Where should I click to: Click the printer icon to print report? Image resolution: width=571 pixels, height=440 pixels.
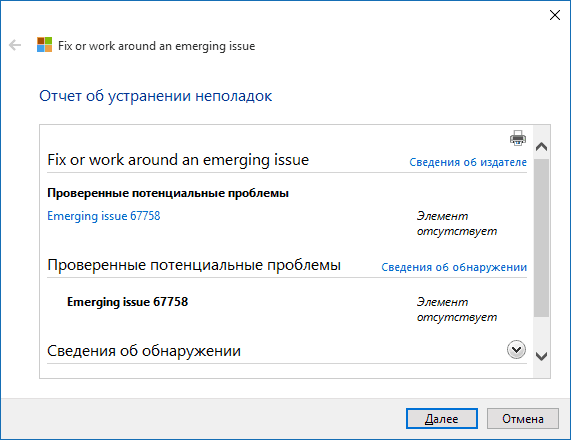(518, 138)
